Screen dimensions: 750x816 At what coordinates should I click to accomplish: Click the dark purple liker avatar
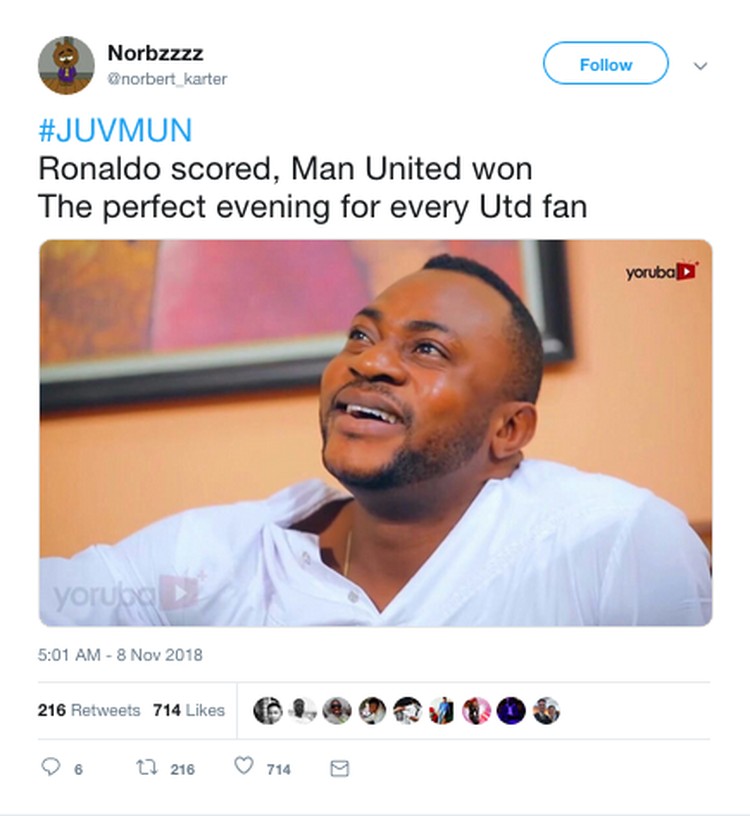pyautogui.click(x=511, y=710)
